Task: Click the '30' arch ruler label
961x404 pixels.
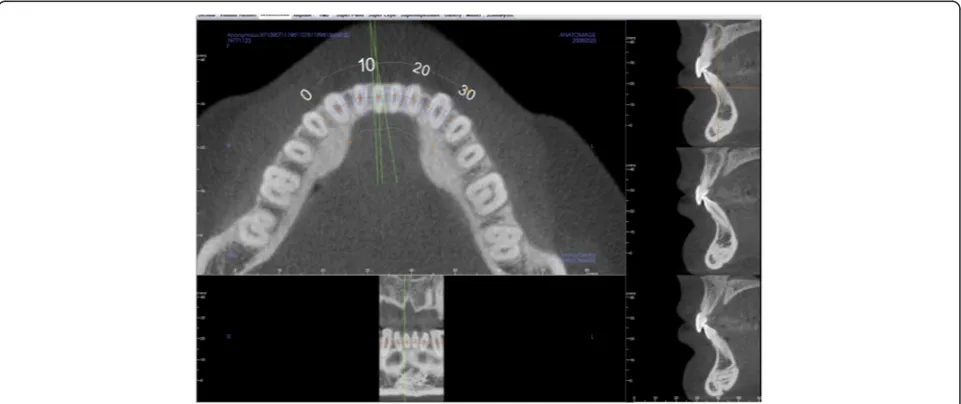Action: tap(468, 93)
